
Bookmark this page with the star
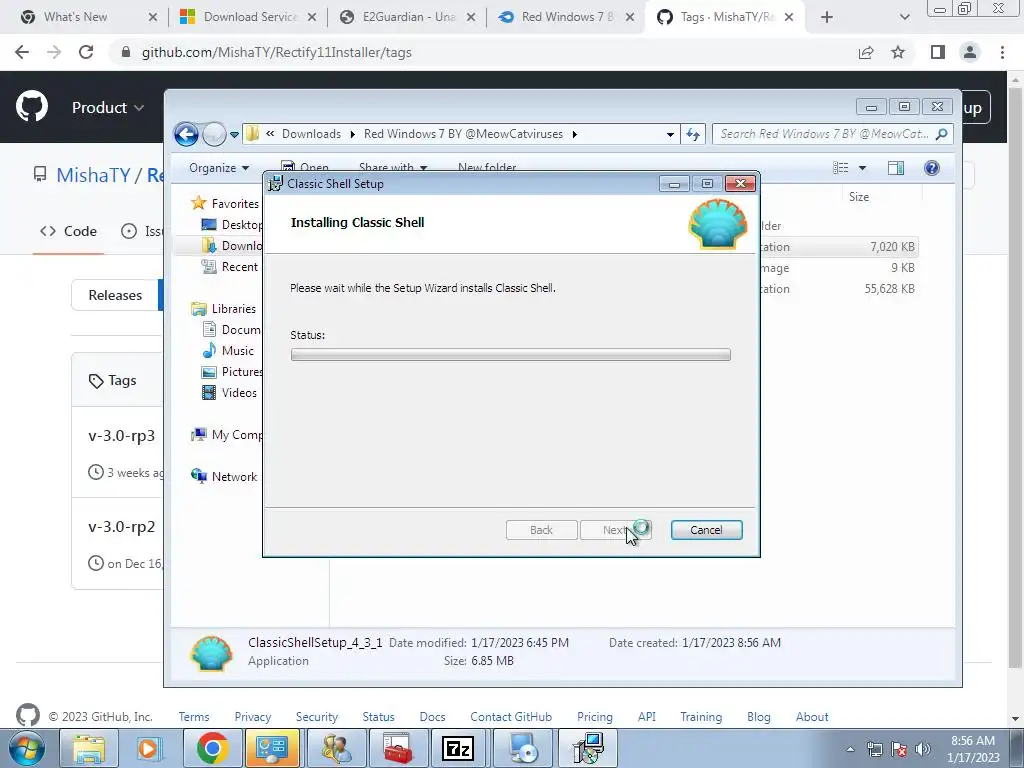click(x=898, y=52)
